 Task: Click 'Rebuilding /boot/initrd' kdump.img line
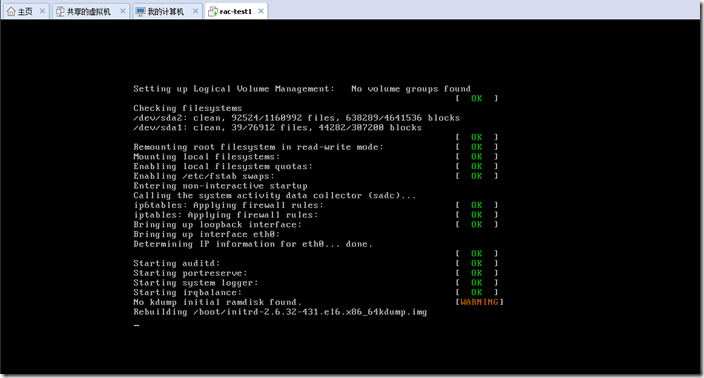tap(280, 312)
